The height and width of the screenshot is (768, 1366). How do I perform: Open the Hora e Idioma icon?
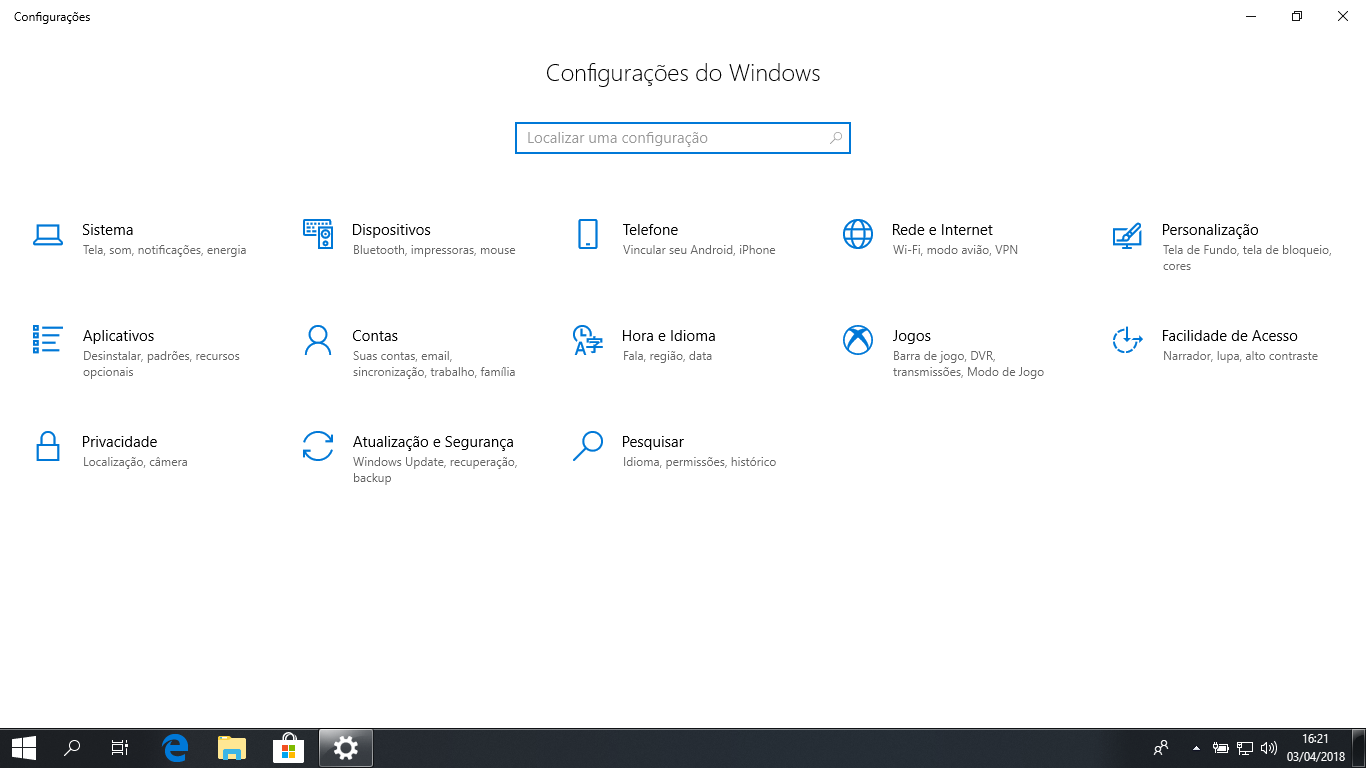588,340
